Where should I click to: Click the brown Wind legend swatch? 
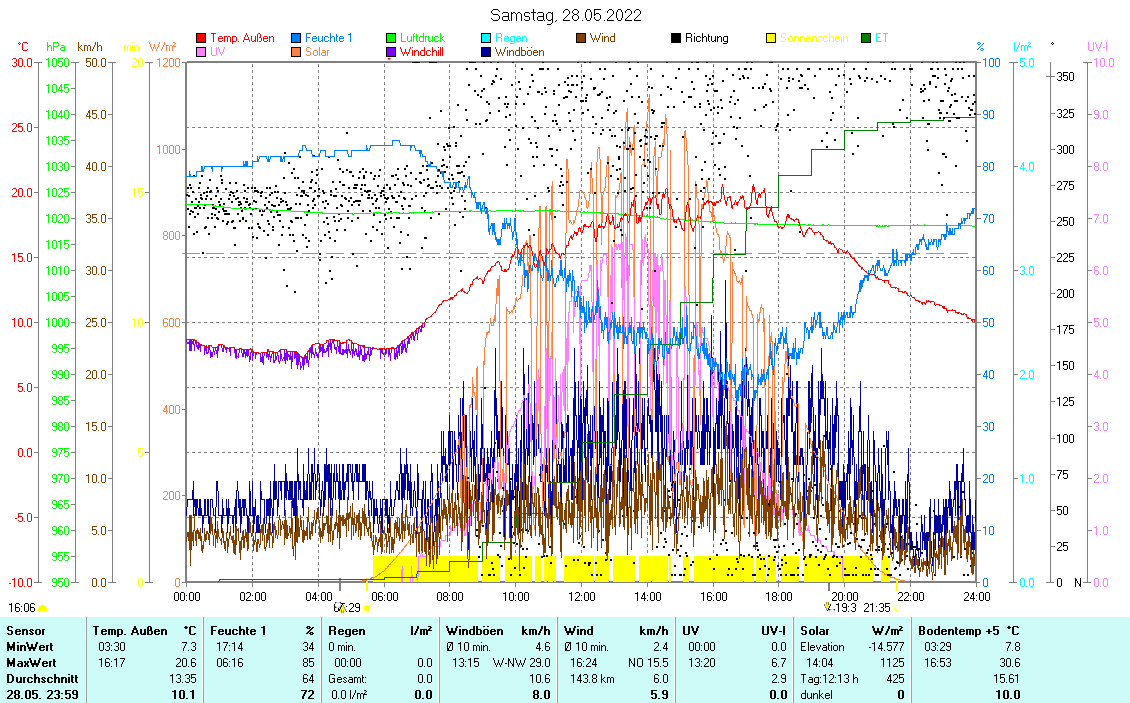click(581, 38)
